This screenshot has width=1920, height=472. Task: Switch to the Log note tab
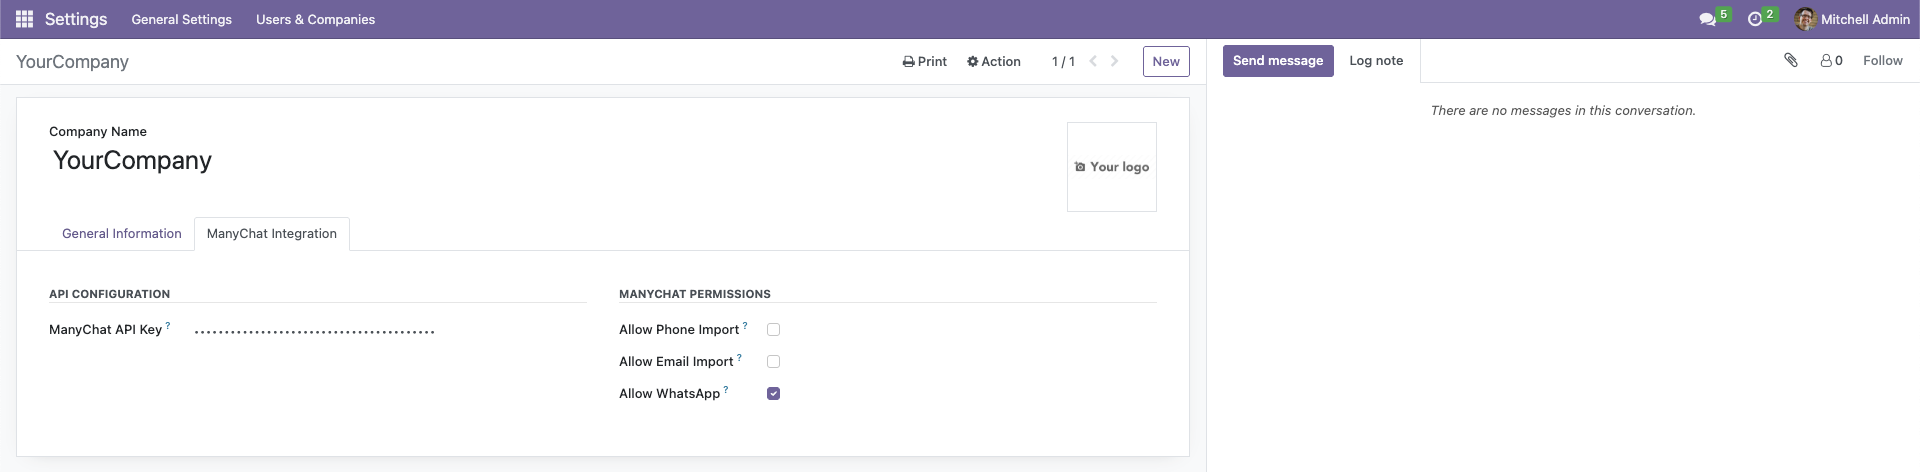[1376, 61]
